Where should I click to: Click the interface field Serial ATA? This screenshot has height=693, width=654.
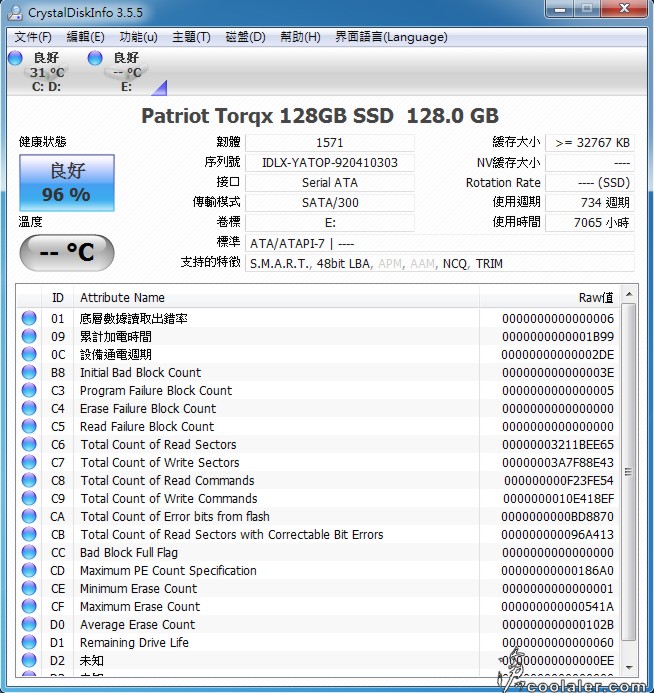tap(330, 183)
